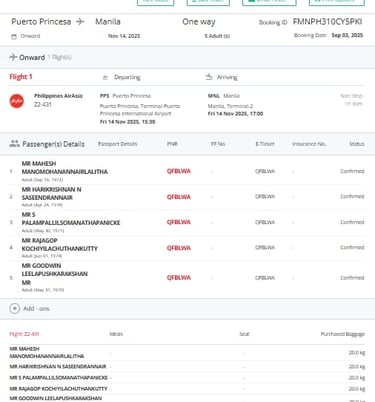
Task: Click the Purchased Baggage column header
Action: point(342,334)
